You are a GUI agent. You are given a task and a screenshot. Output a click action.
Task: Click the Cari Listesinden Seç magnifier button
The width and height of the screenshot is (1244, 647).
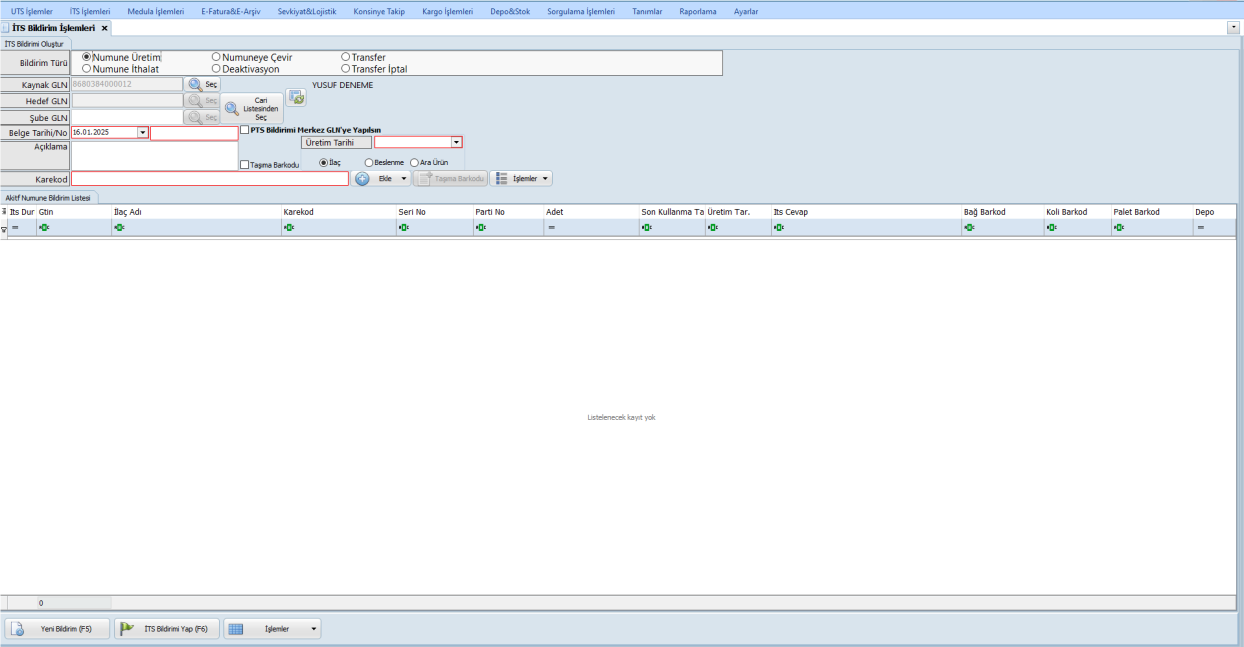click(232, 108)
